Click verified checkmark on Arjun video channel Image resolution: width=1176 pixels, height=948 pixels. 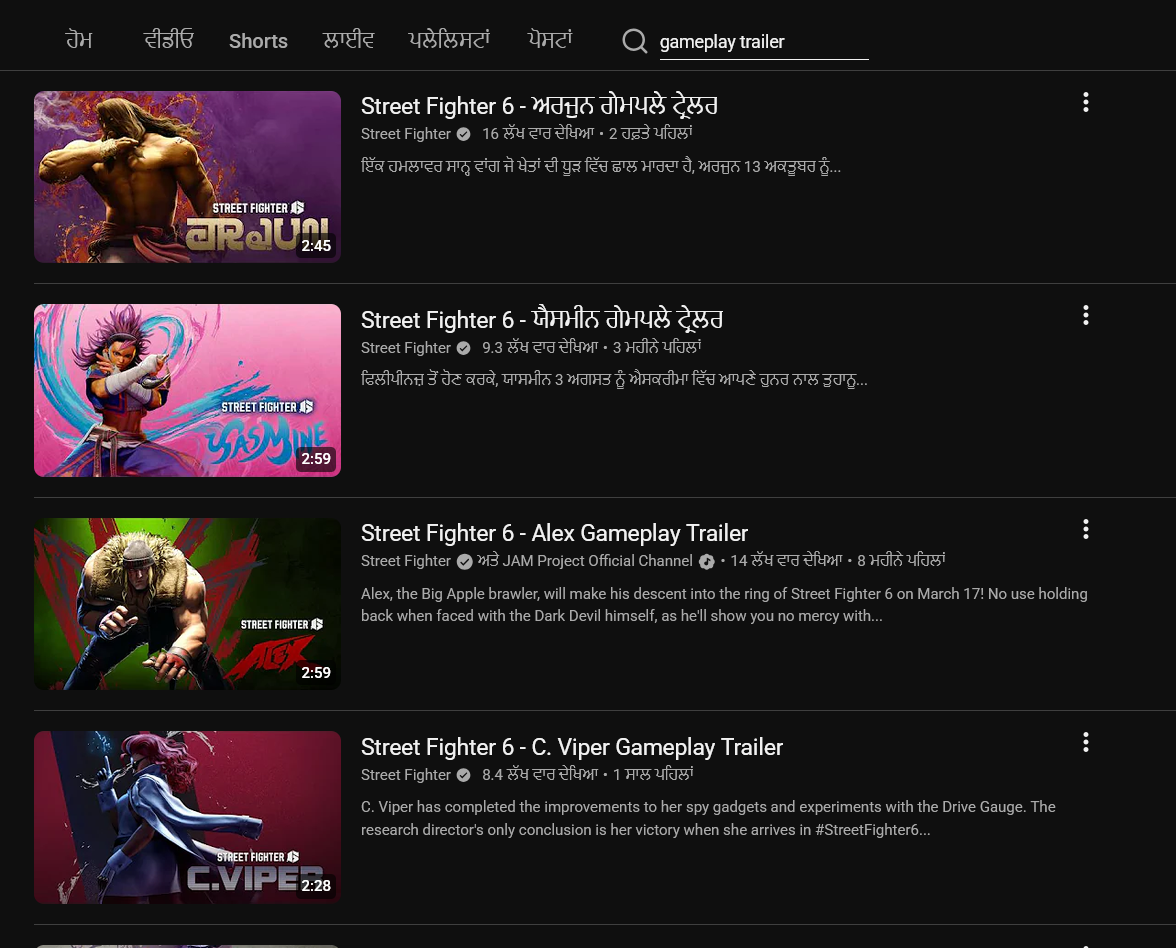(x=464, y=134)
